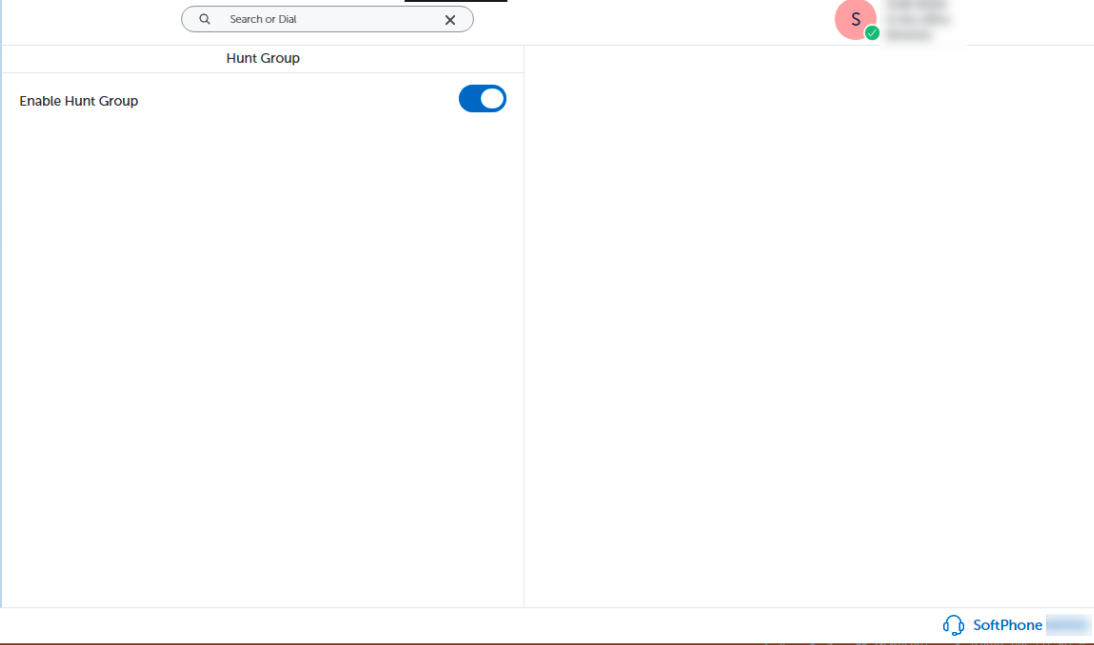Select the search icon inside Search or Dial bar
Viewport: 1094px width, 645px height.
coord(204,19)
